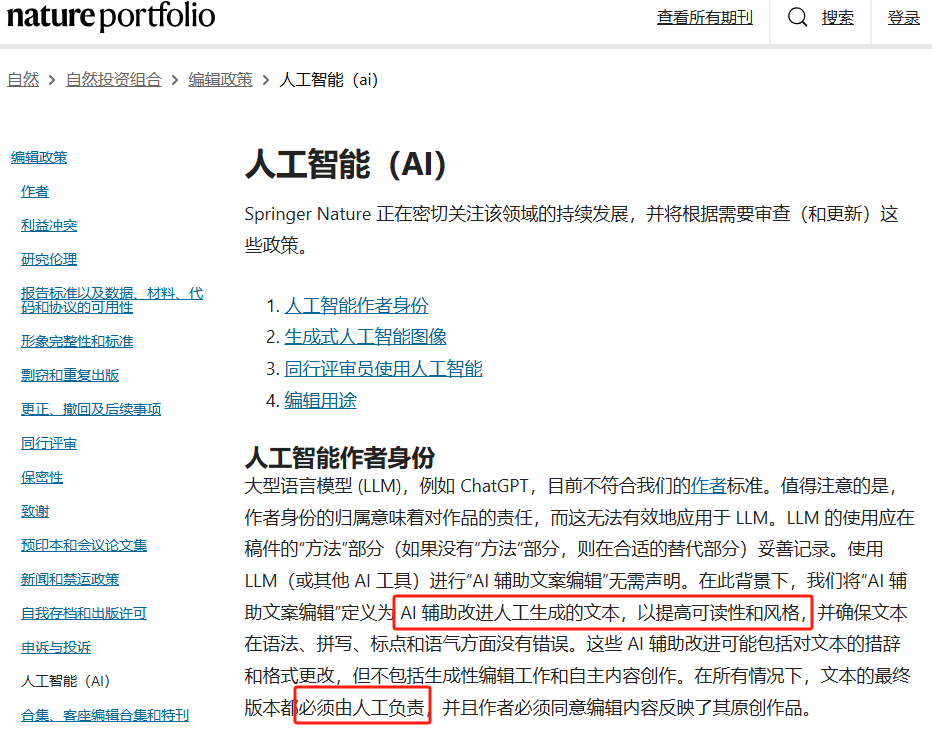932x732 pixels.
Task: Open 自我存档和出版许可 in sidebar
Action: tap(84, 613)
